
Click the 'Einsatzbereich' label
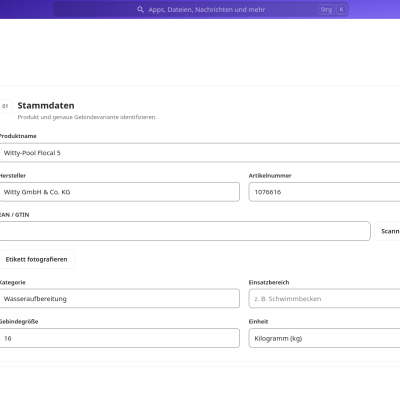269,282
